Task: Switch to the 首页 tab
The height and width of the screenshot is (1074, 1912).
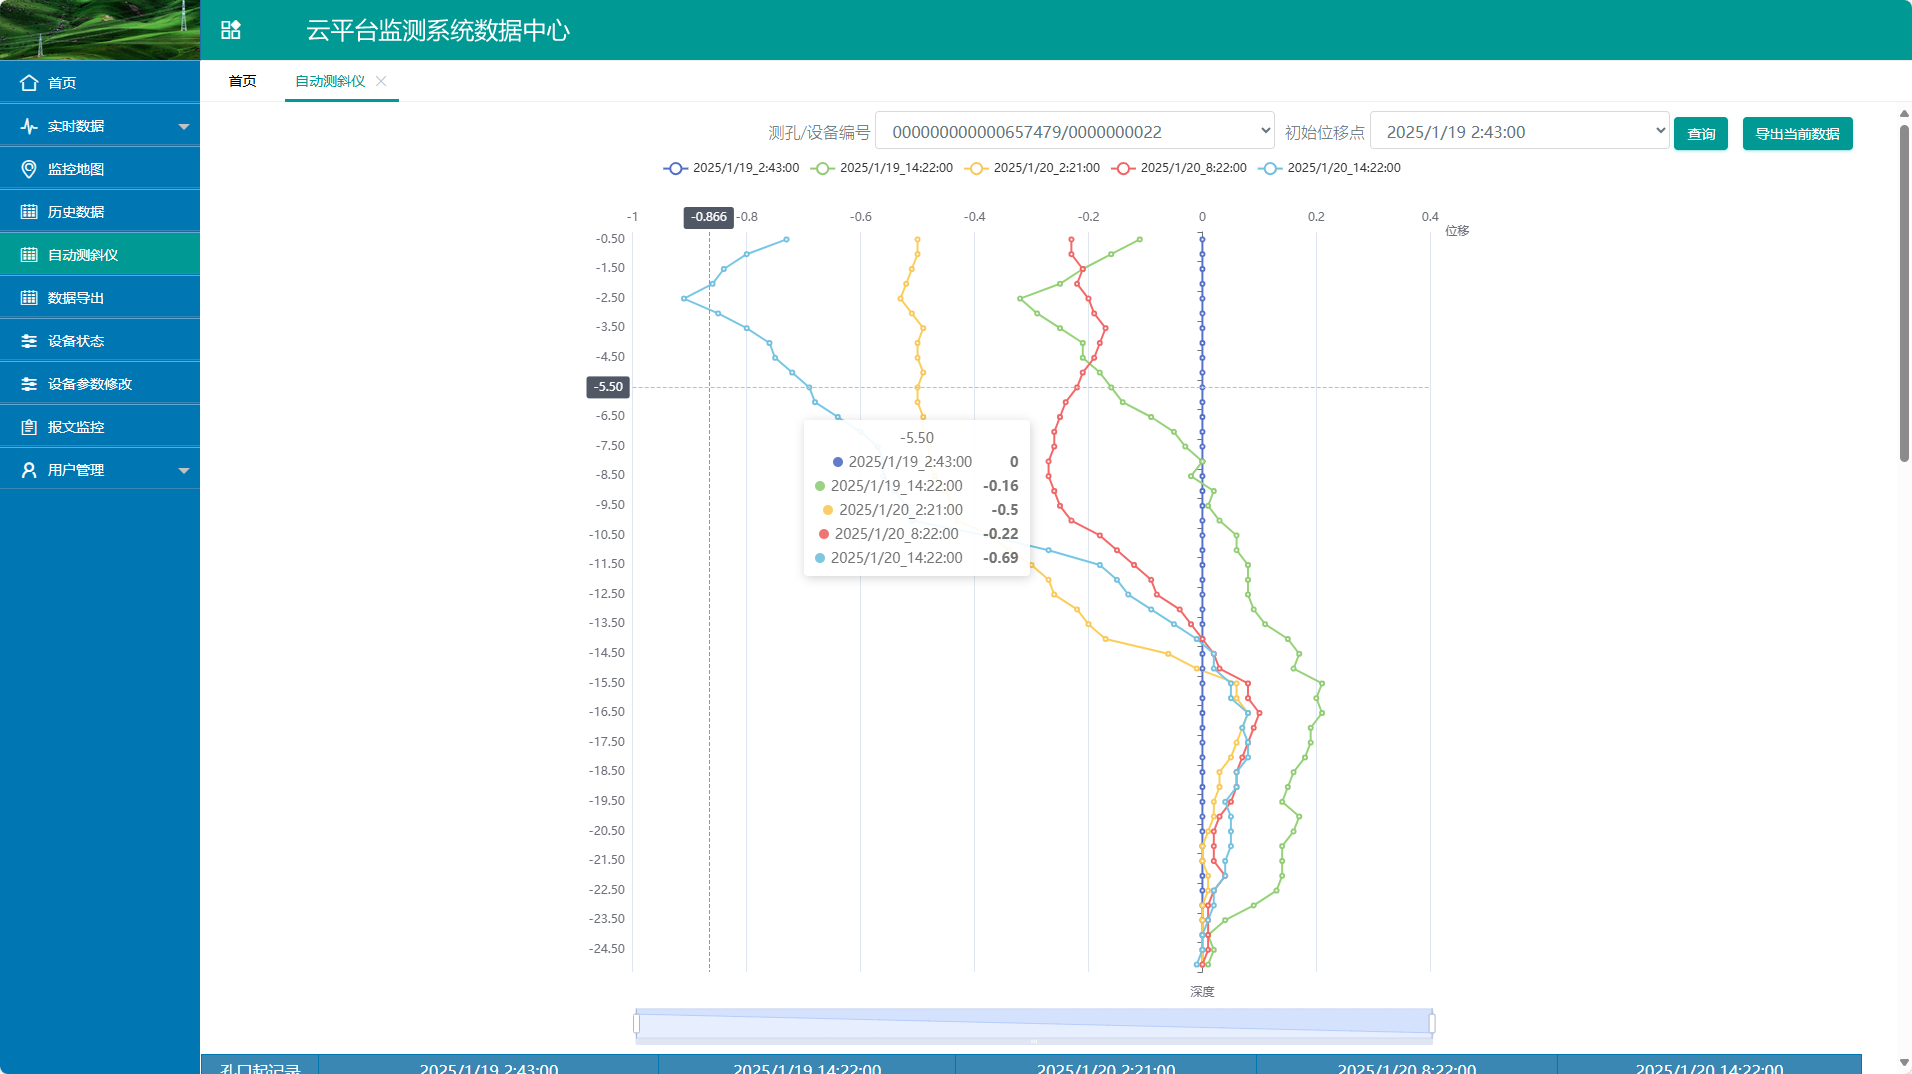Action: tap(242, 81)
